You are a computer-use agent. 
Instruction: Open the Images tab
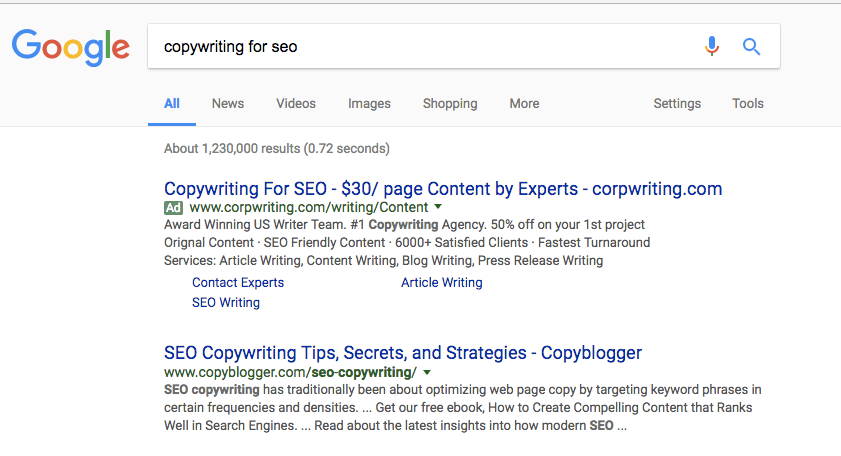coord(370,104)
